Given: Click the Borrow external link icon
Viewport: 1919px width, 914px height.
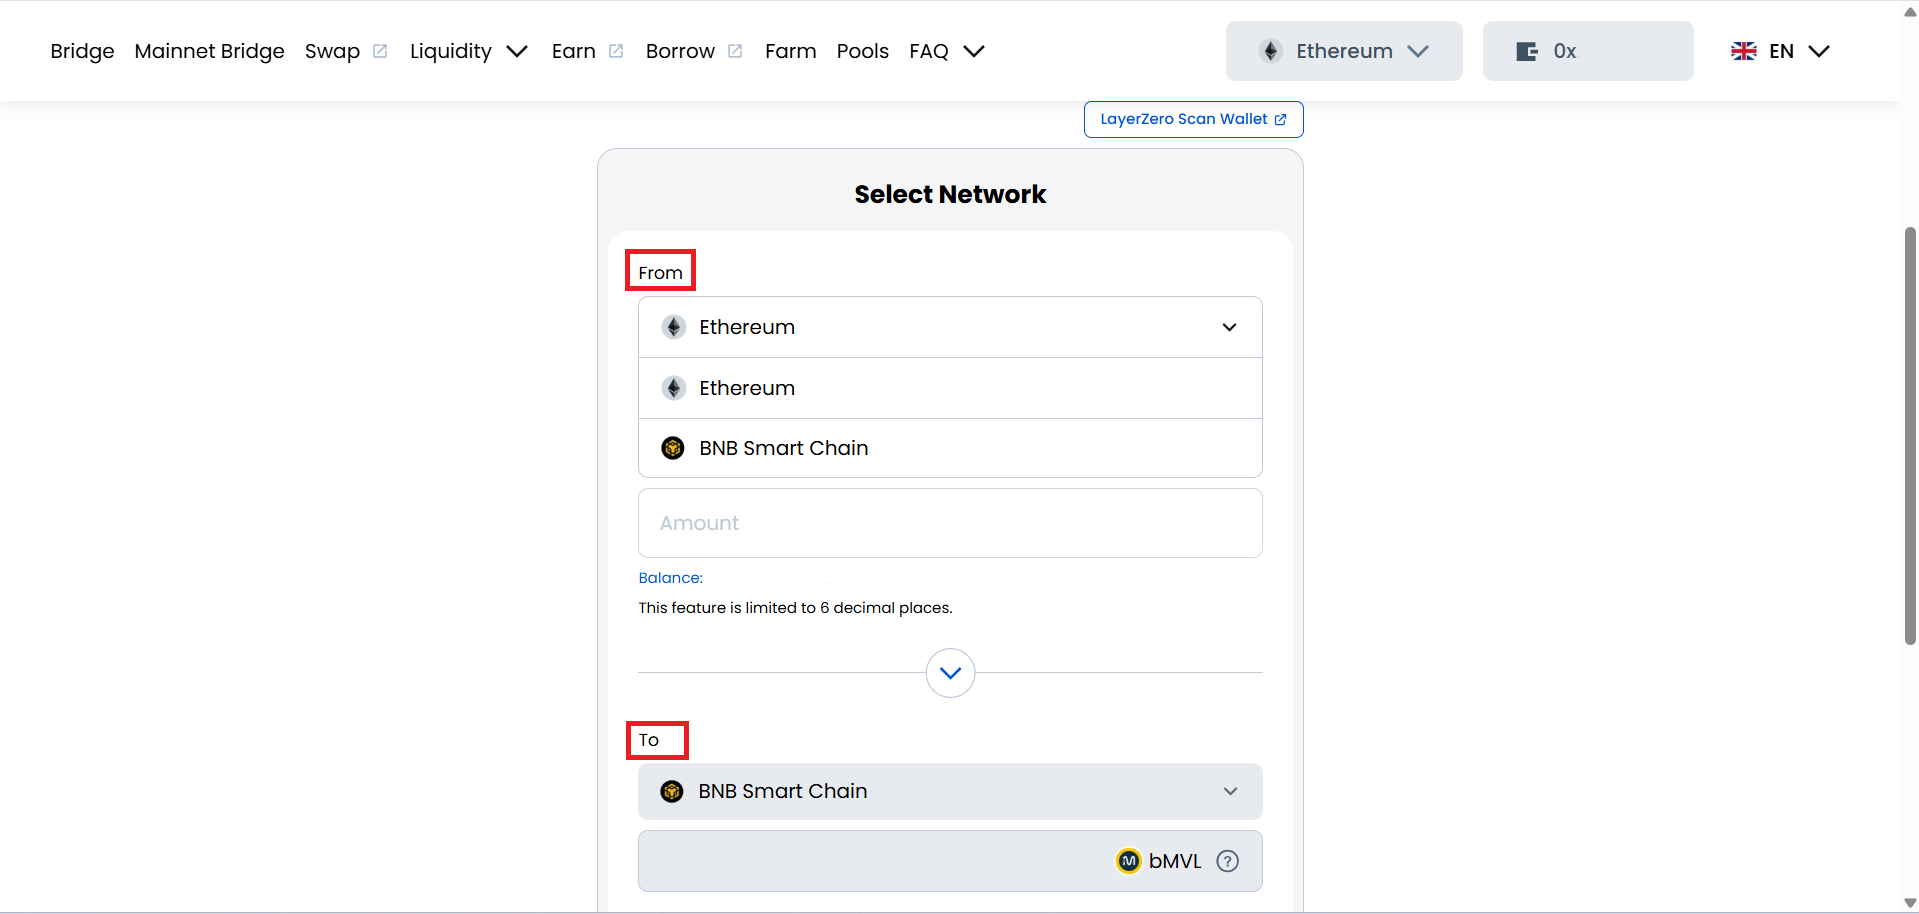Looking at the screenshot, I should [x=735, y=51].
